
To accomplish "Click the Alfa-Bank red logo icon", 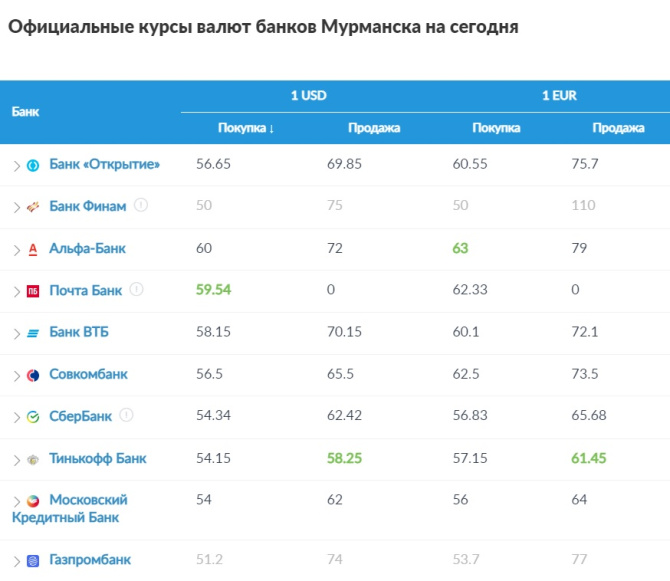I will [33, 249].
